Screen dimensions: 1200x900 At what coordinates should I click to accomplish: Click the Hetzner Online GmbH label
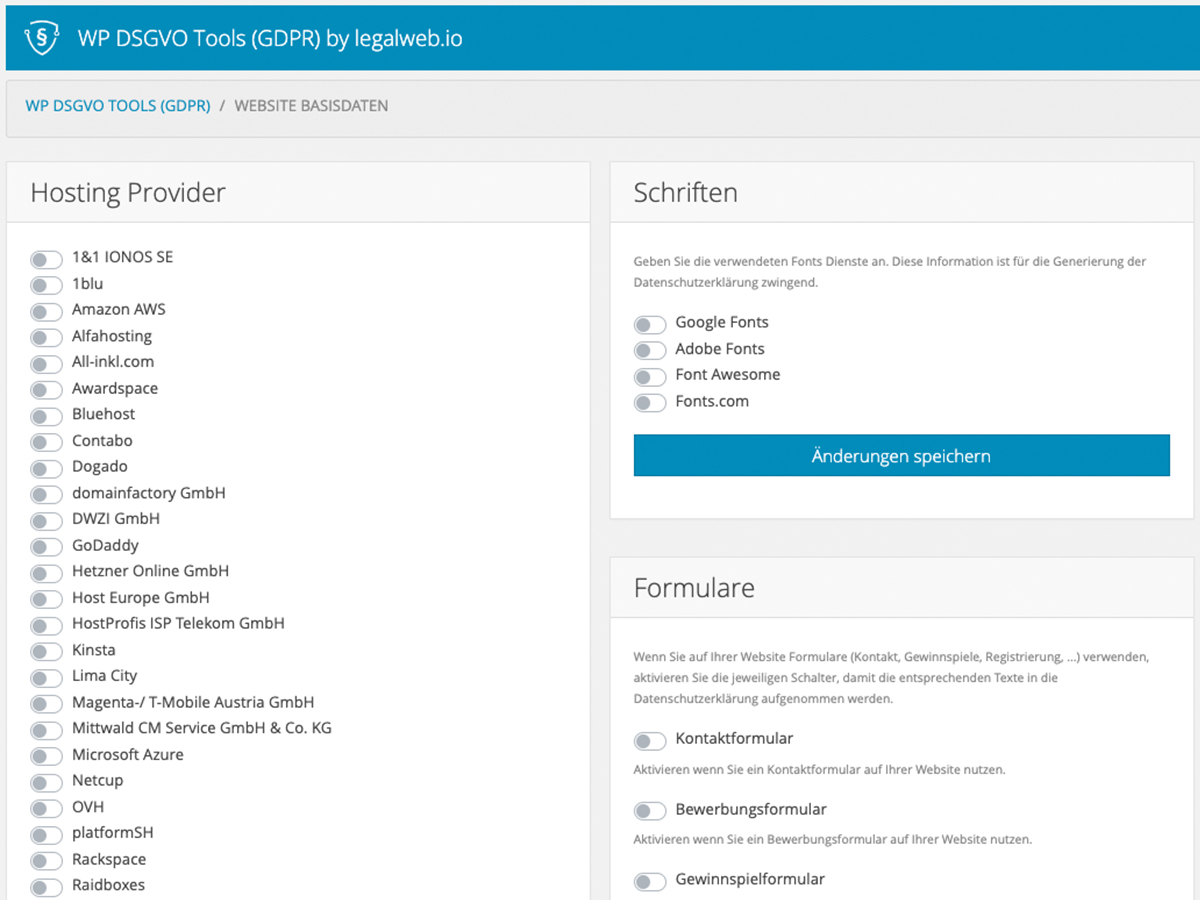point(150,571)
